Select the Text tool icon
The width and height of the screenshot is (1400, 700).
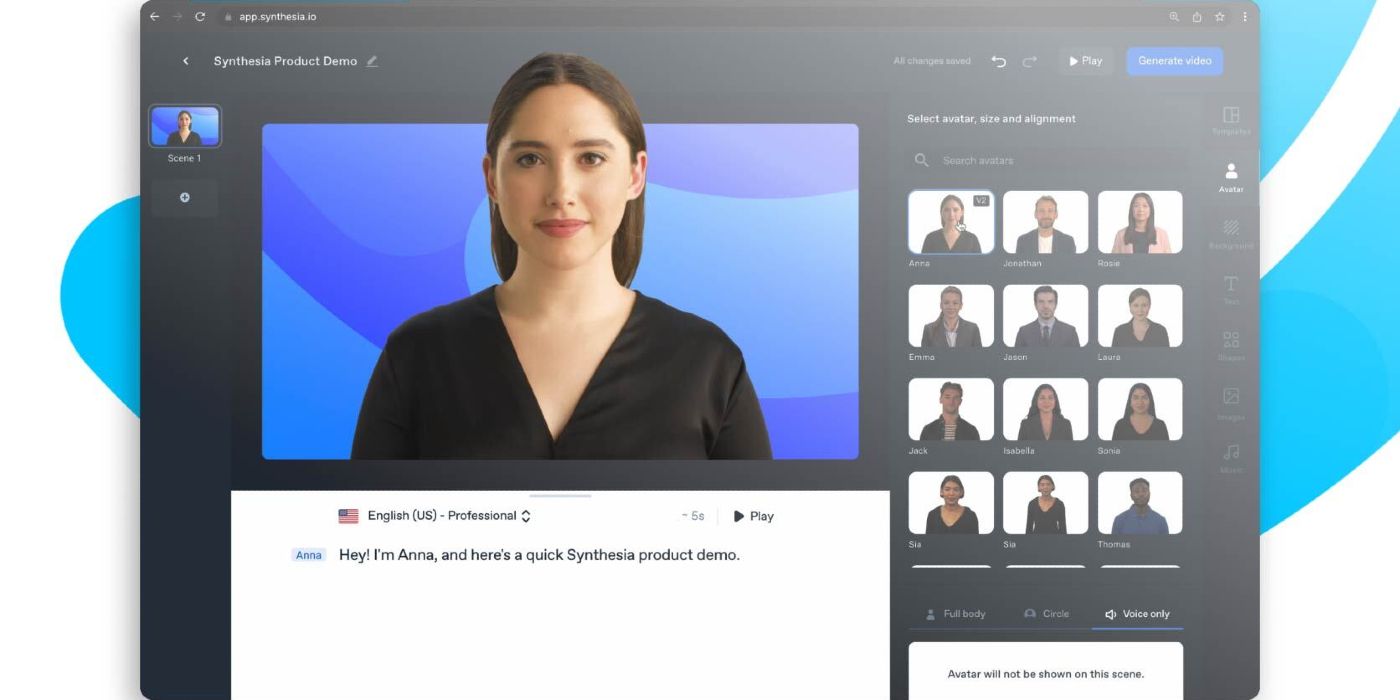pos(1231,286)
